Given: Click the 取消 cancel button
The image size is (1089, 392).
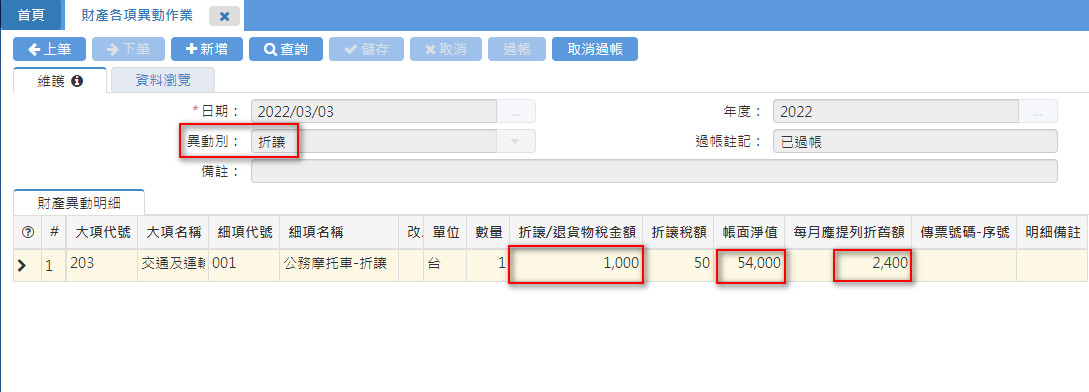Looking at the screenshot, I should click(x=445, y=49).
